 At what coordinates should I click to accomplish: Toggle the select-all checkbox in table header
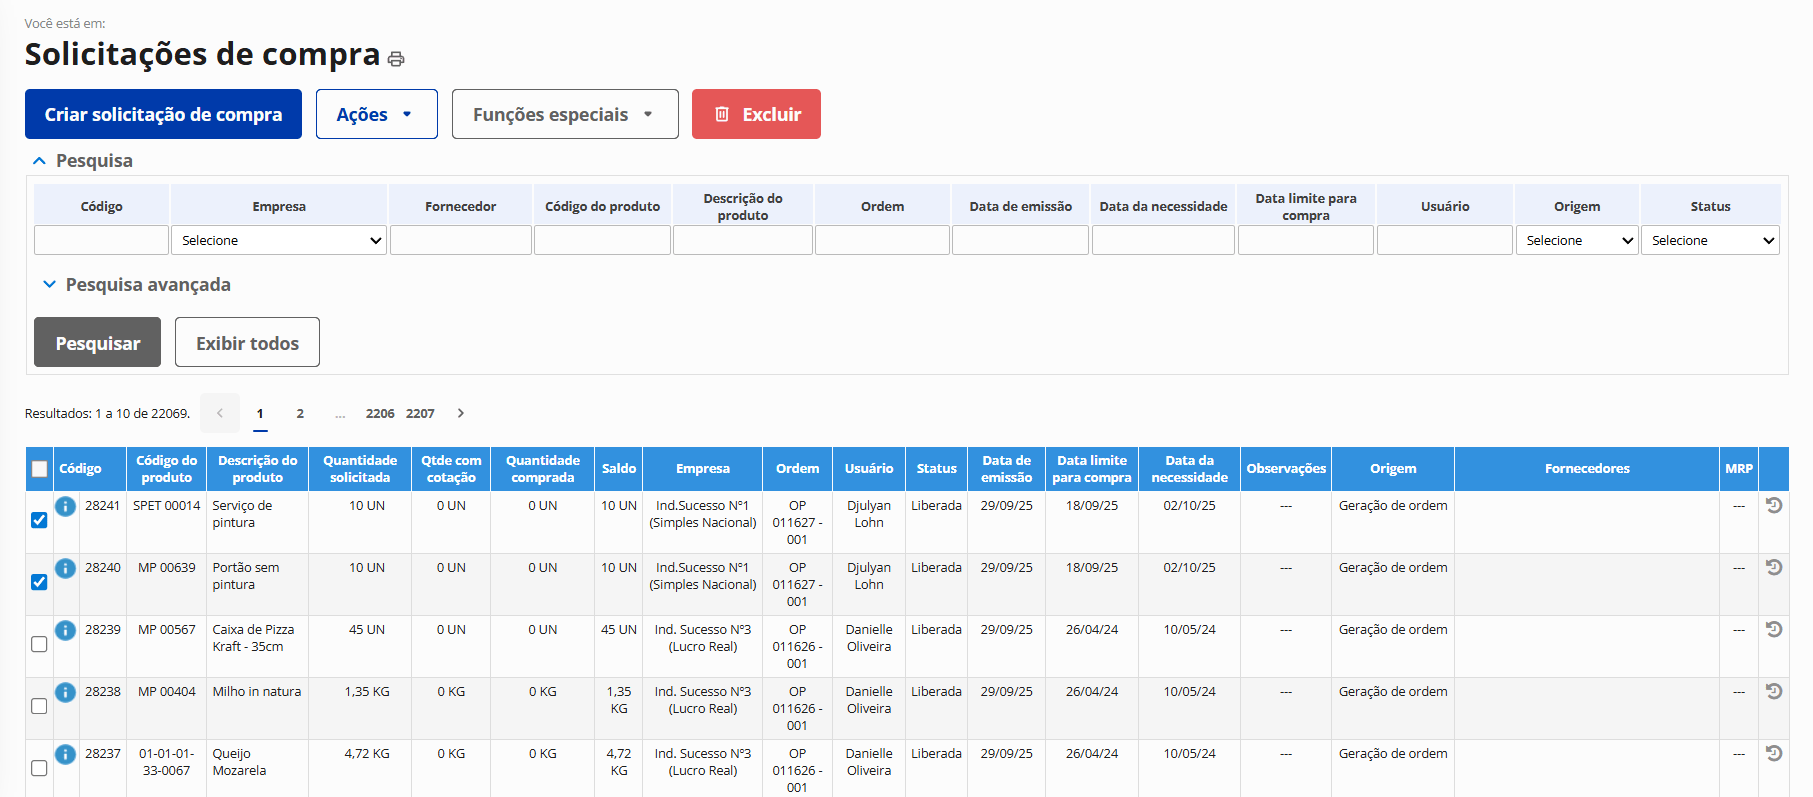(39, 469)
